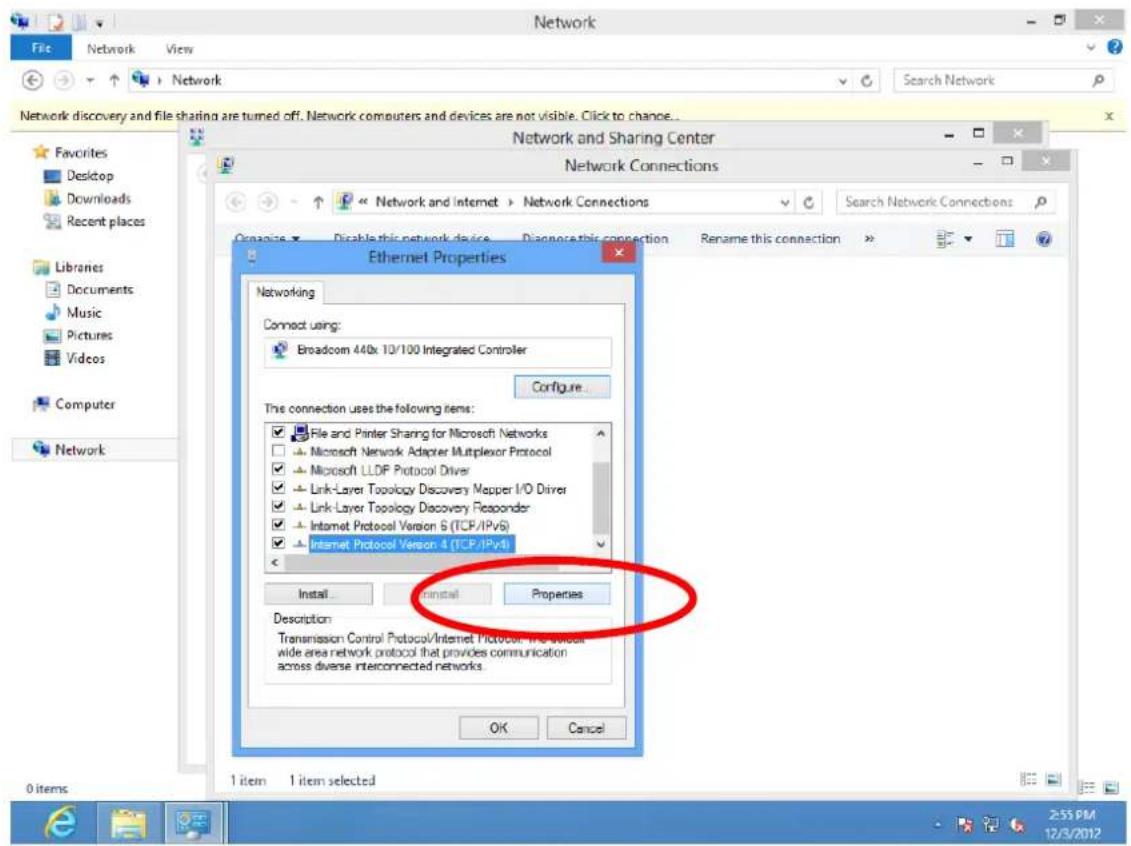Open the change your view dropdown arrow

pyautogui.click(x=969, y=239)
